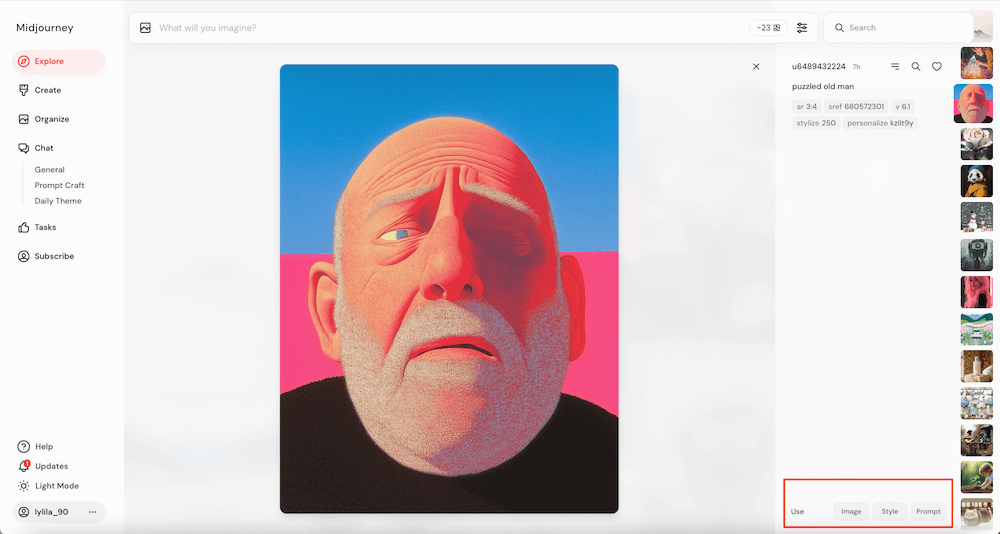1000x534 pixels.
Task: Click the settings sliders icon in prompt bar
Action: point(802,28)
